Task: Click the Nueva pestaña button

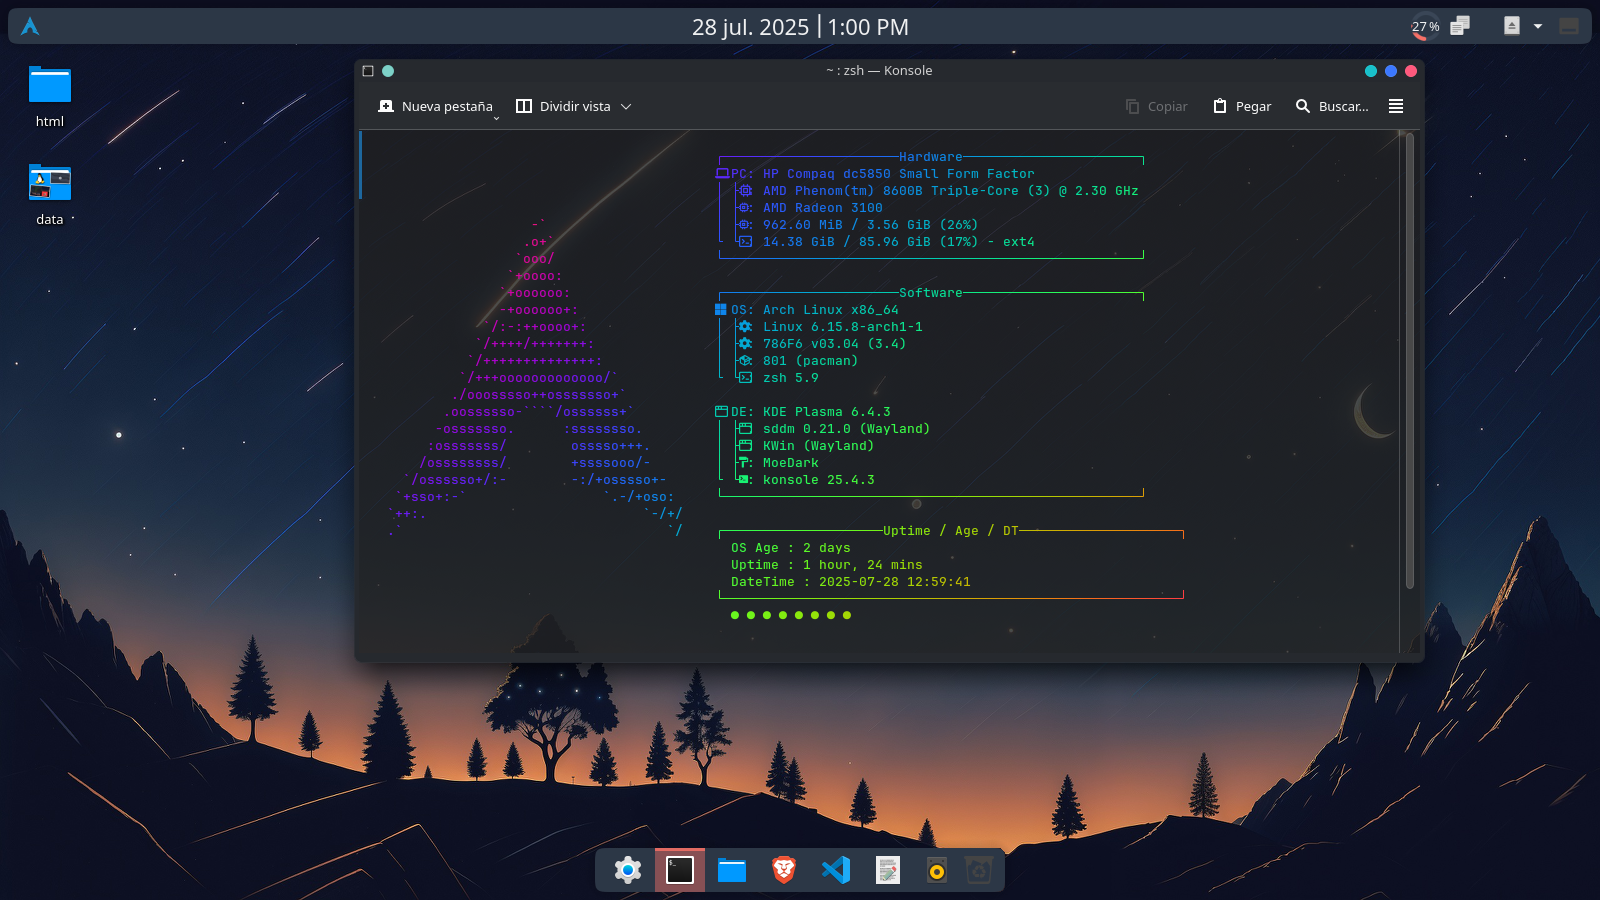Action: [x=436, y=106]
